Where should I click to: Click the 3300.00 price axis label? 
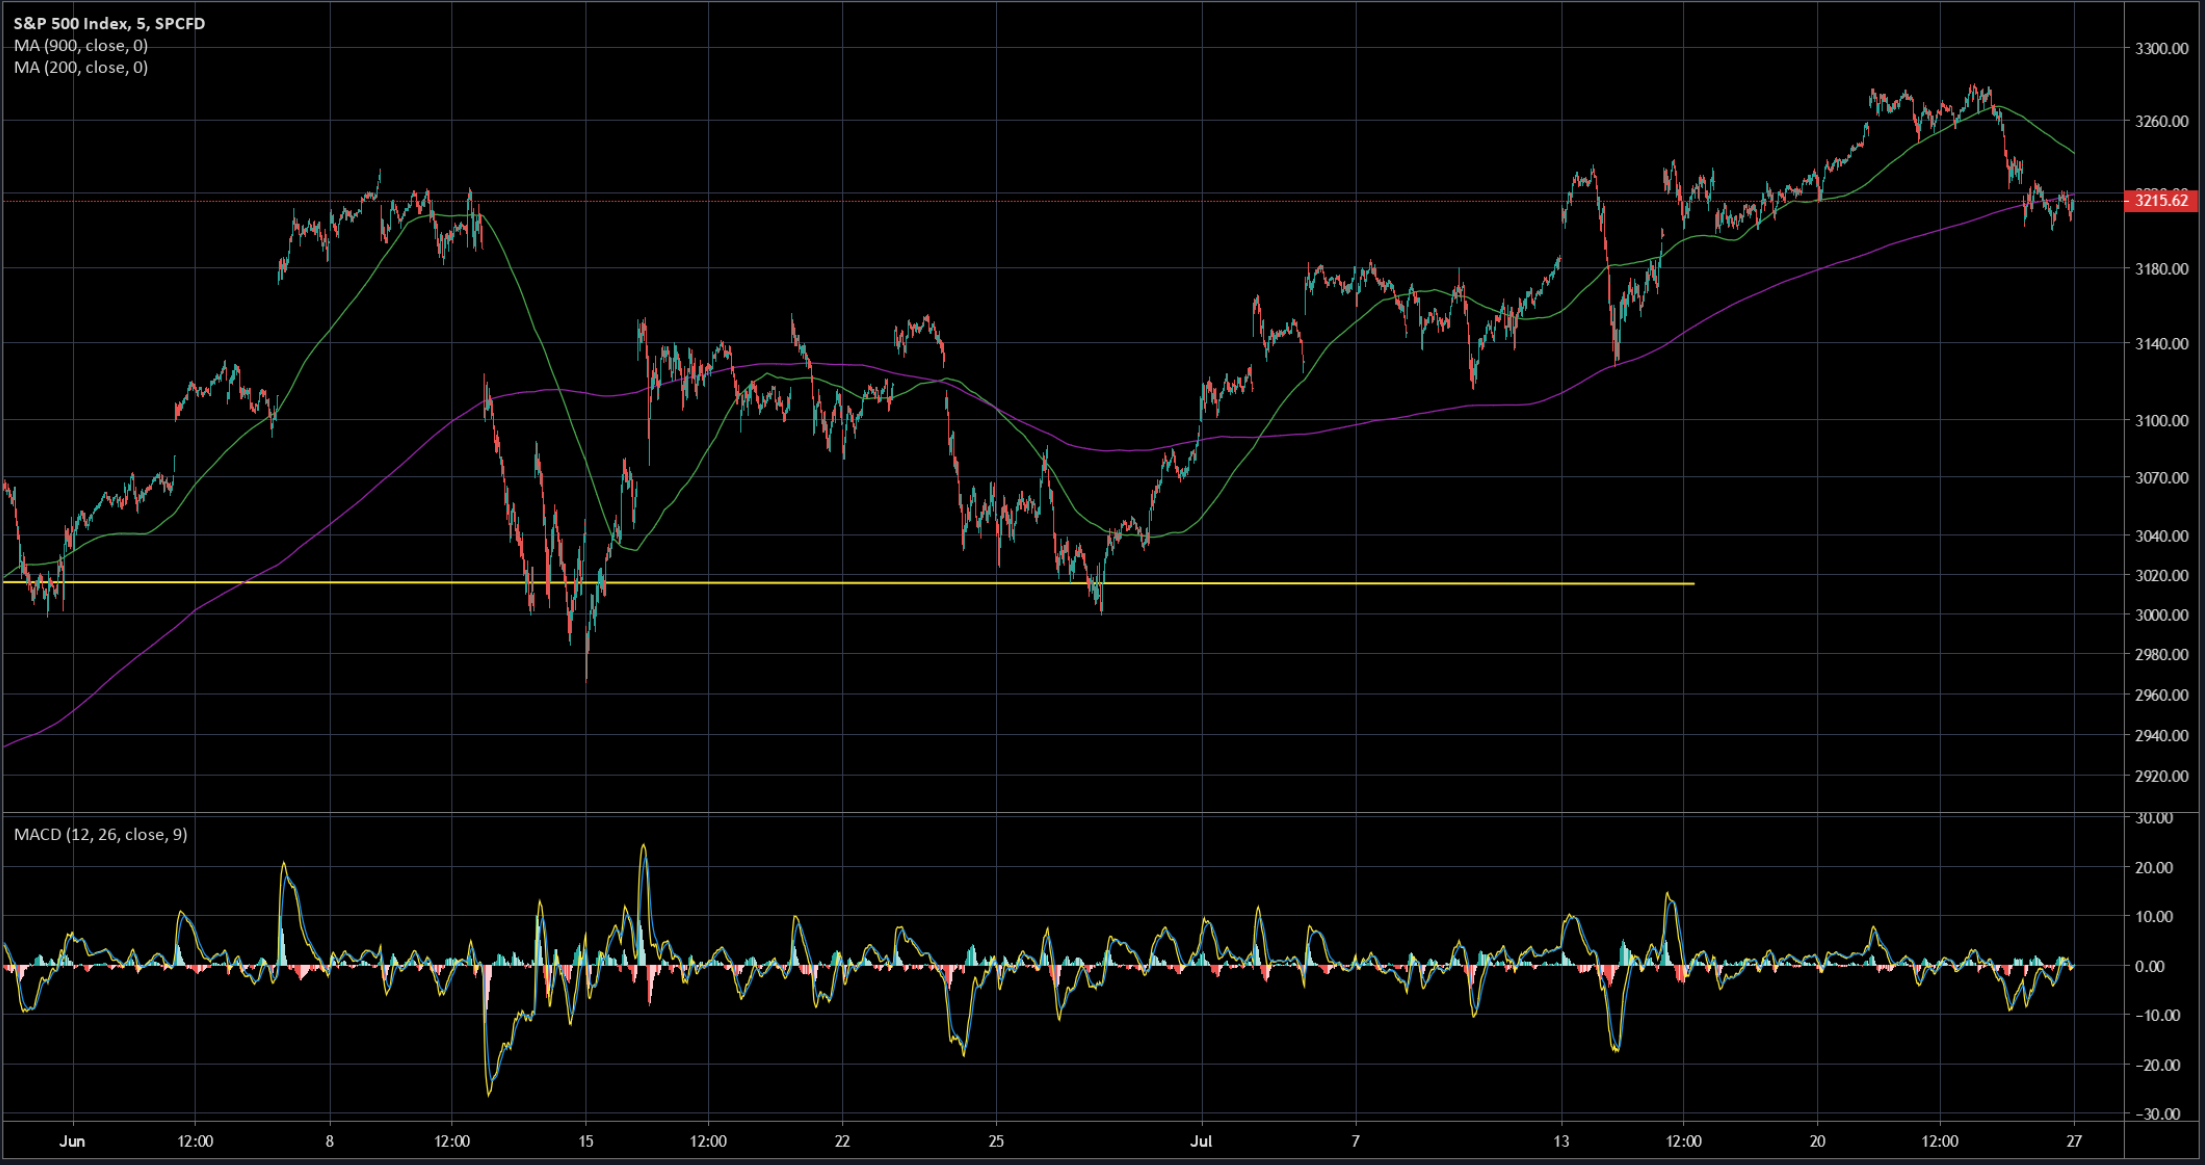[x=2161, y=48]
